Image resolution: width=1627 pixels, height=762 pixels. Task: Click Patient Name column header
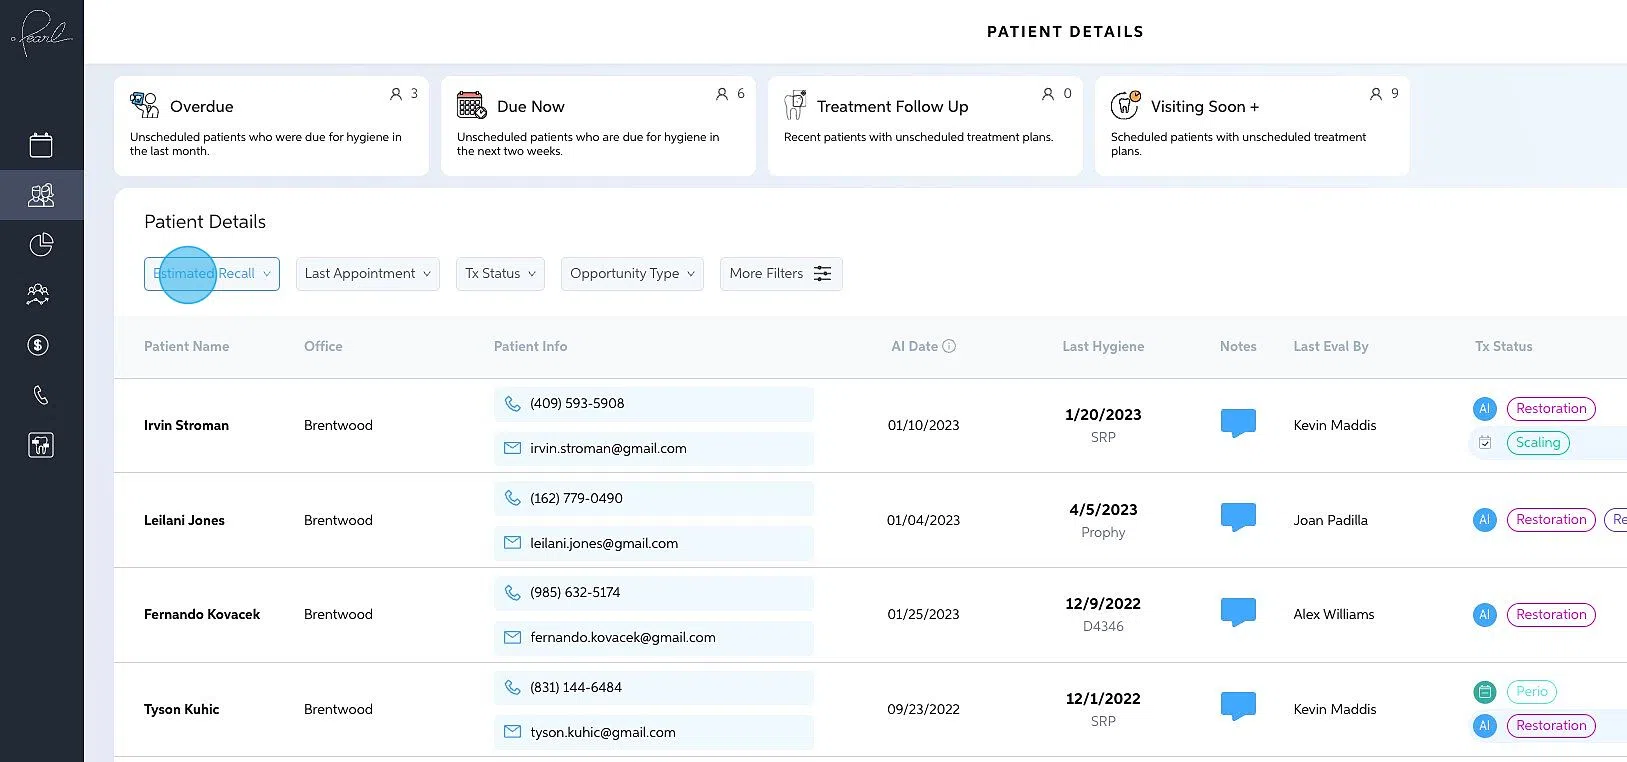pyautogui.click(x=187, y=347)
